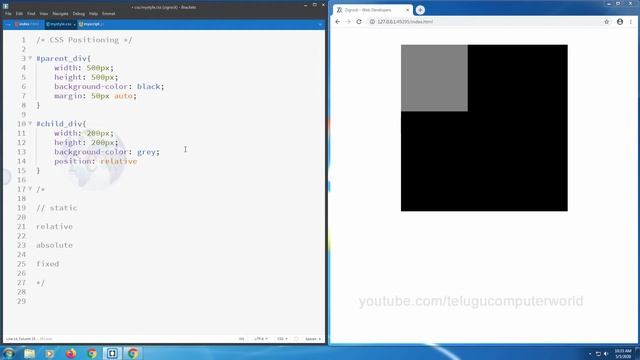Screen dimensions: 640x360
Task: Open the Windows Start menu
Action: [8, 353]
